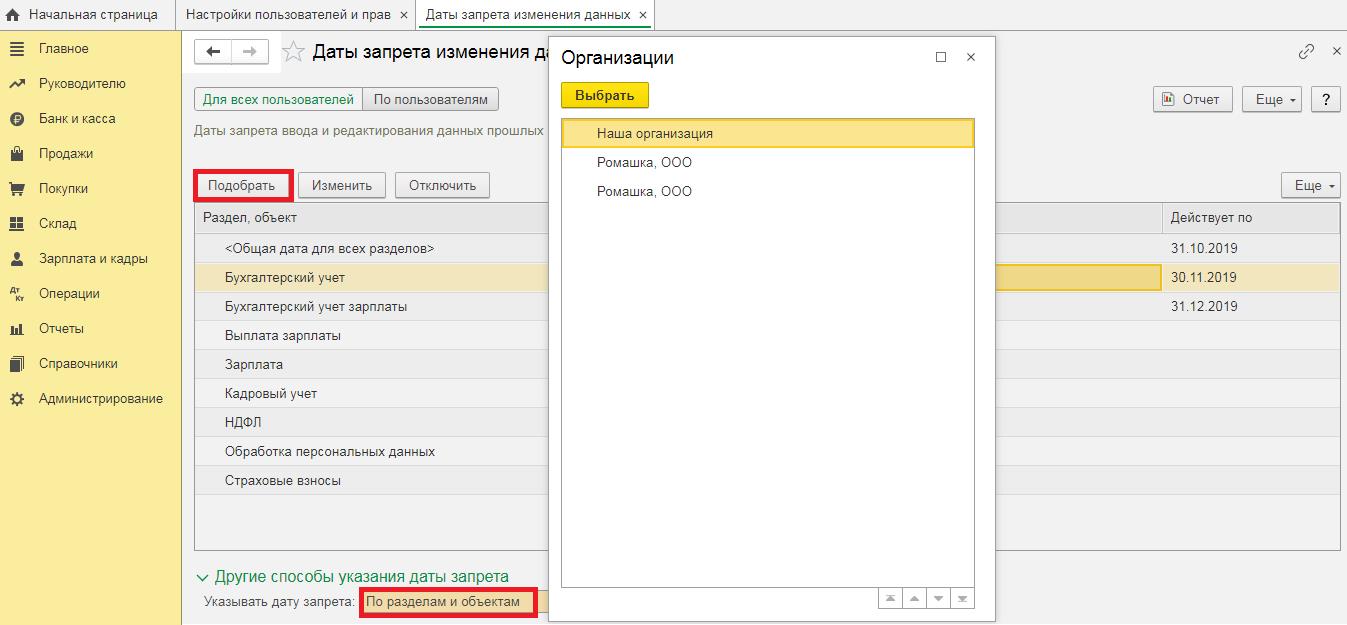This screenshot has height=625, width=1347.
Task: Open 'По разделам и объектам' selection field
Action: [448, 601]
